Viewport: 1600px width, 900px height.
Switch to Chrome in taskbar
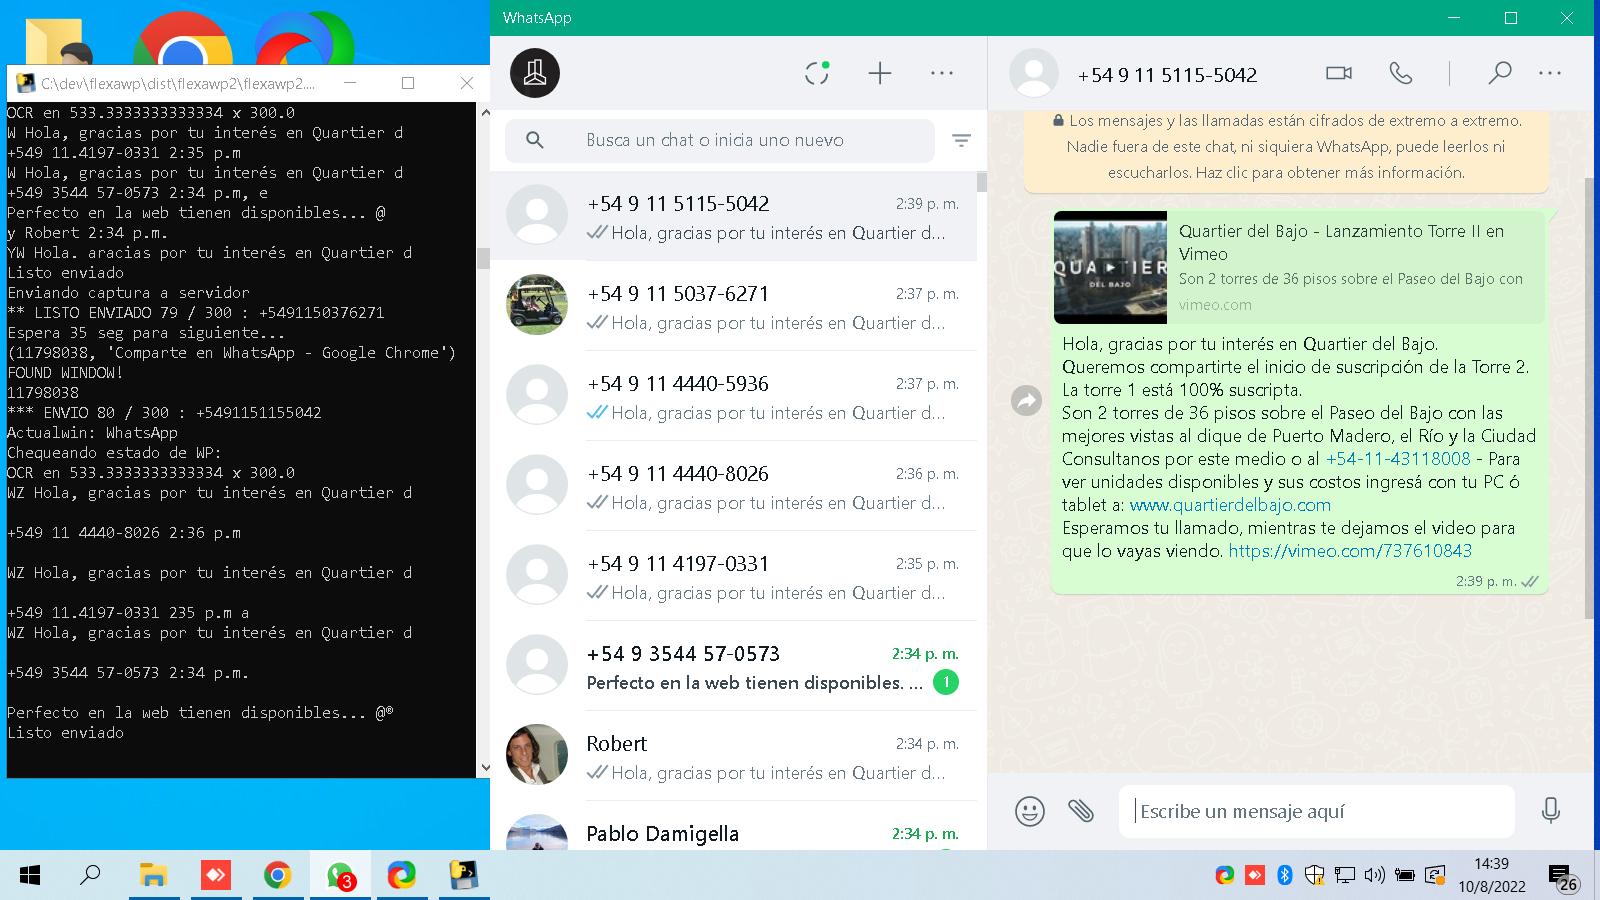277,876
